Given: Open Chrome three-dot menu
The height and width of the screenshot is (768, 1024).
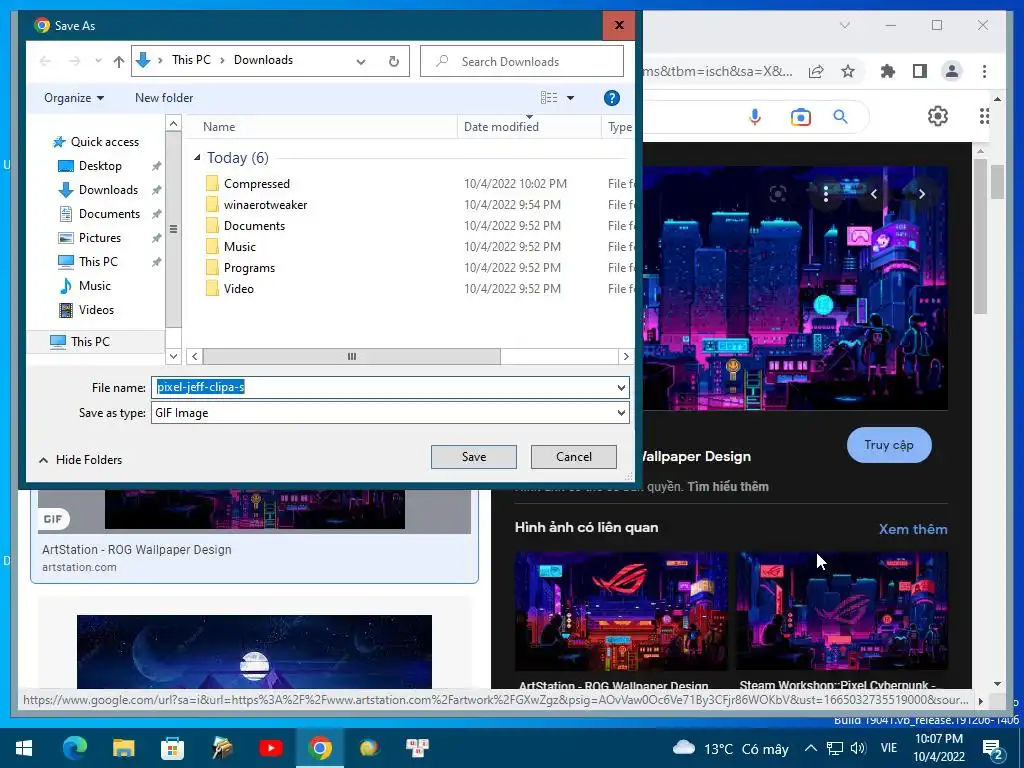Looking at the screenshot, I should pyautogui.click(x=984, y=71).
